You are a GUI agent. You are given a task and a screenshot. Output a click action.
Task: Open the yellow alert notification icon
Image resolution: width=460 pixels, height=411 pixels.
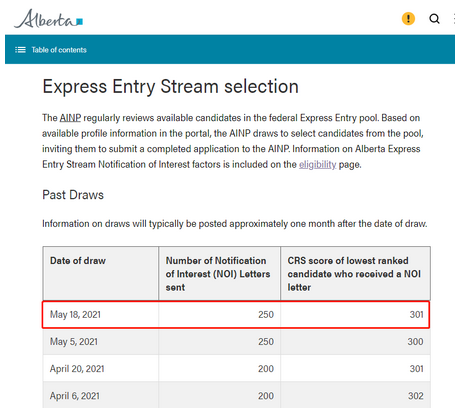(x=408, y=19)
